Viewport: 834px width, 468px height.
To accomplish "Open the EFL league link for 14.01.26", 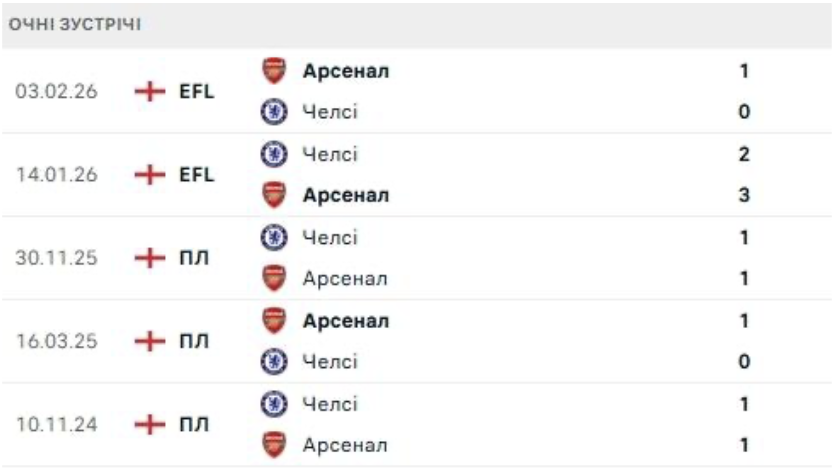I will (196, 175).
